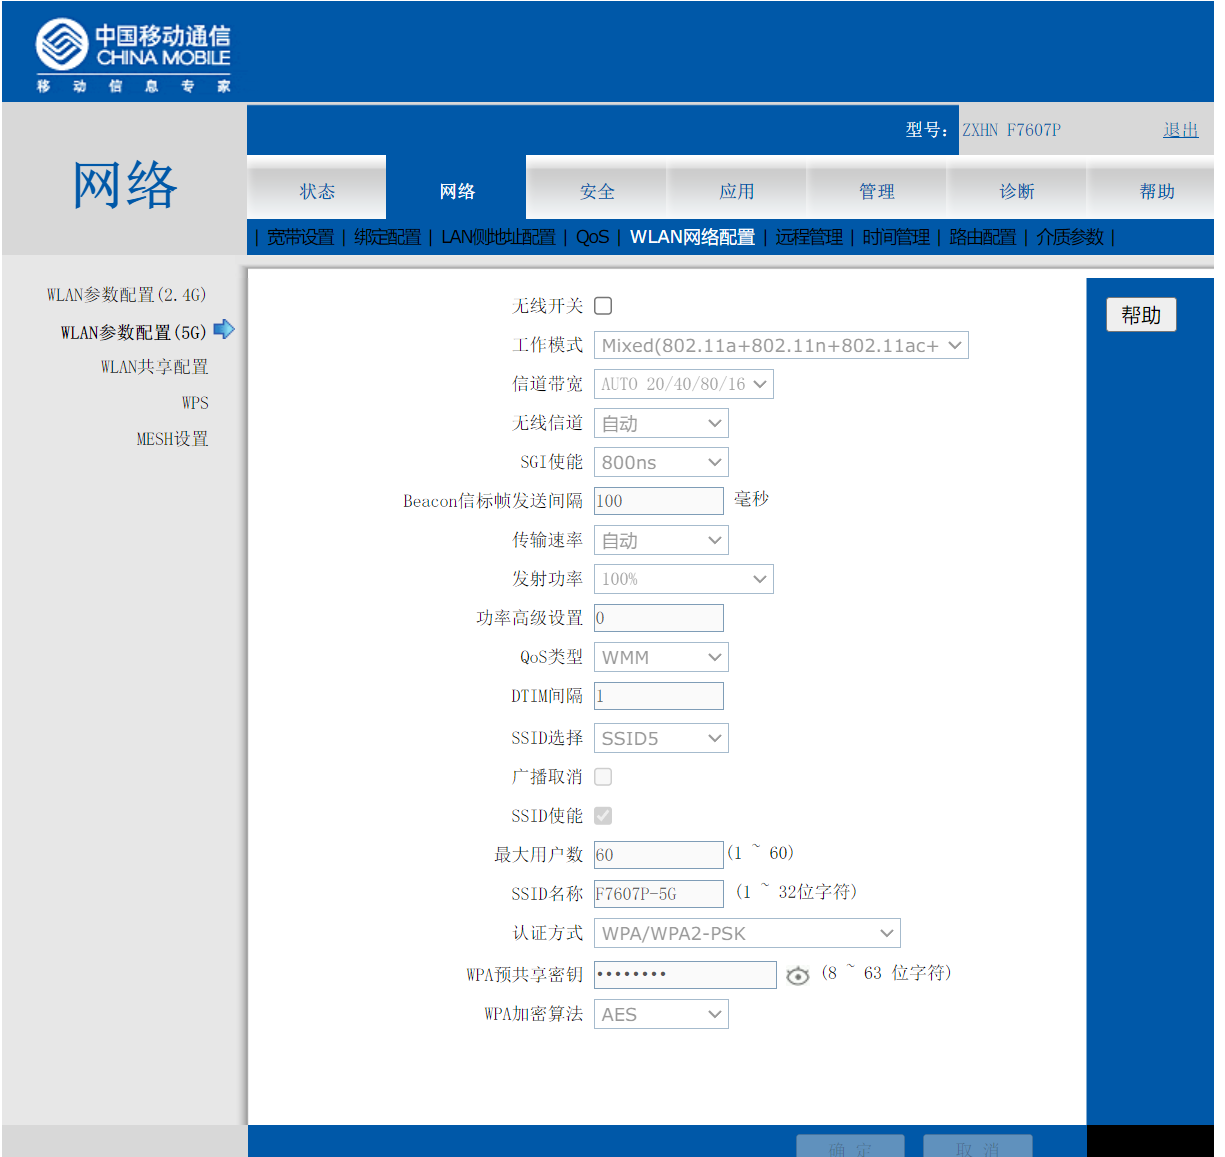The height and width of the screenshot is (1157, 1225).
Task: Show WPA pre-shared key with eye icon
Action: click(x=797, y=976)
